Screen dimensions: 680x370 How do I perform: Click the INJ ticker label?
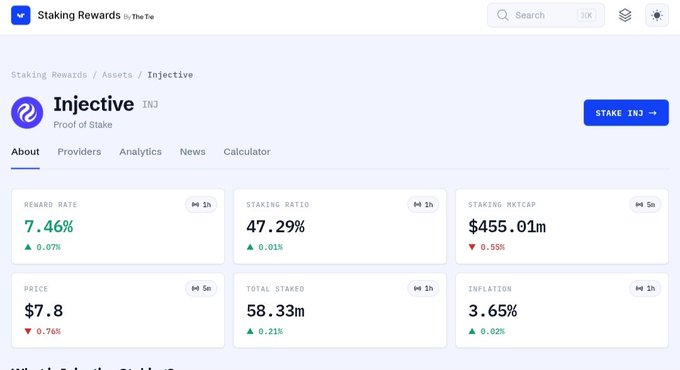150,105
